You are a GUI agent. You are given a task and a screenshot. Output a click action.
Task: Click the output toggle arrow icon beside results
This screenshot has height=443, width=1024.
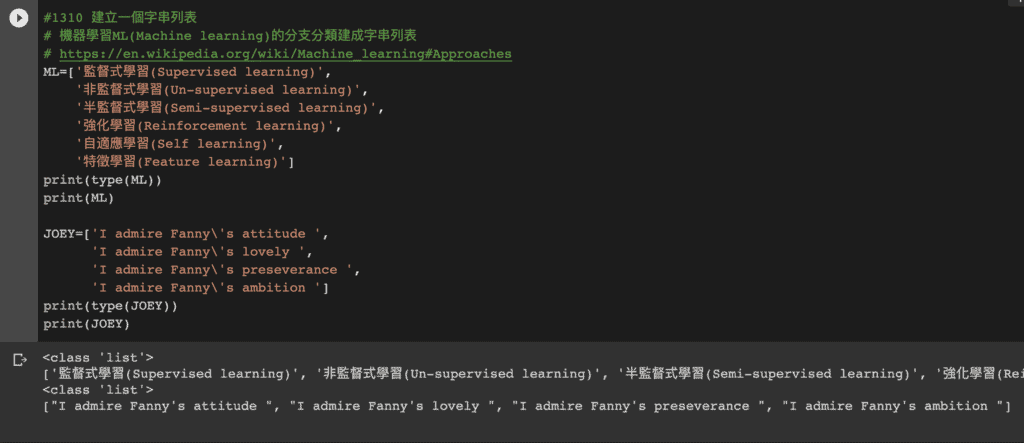[x=20, y=360]
